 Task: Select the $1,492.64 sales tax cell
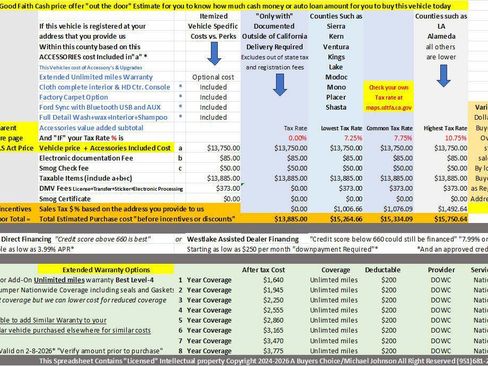(x=452, y=209)
